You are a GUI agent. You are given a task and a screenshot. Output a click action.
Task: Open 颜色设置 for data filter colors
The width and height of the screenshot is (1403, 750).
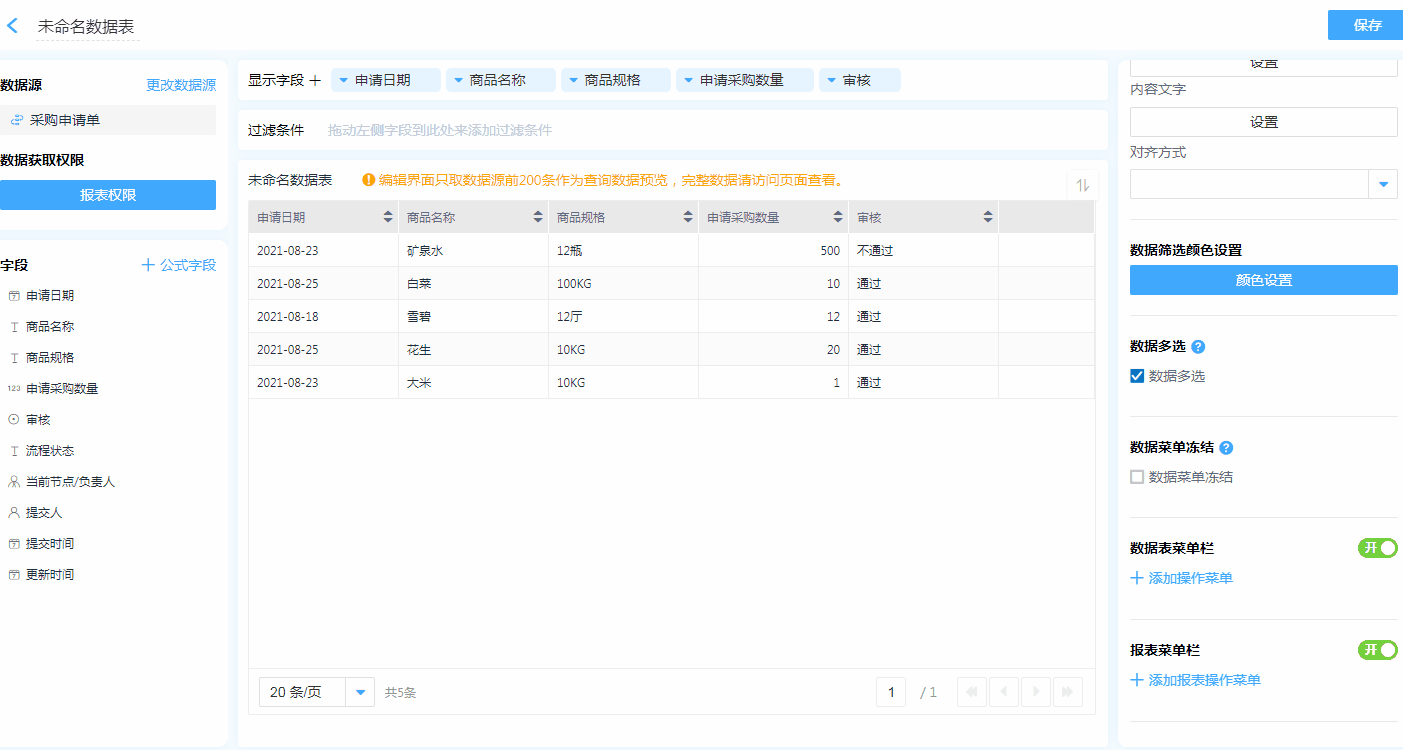pyautogui.click(x=1263, y=280)
